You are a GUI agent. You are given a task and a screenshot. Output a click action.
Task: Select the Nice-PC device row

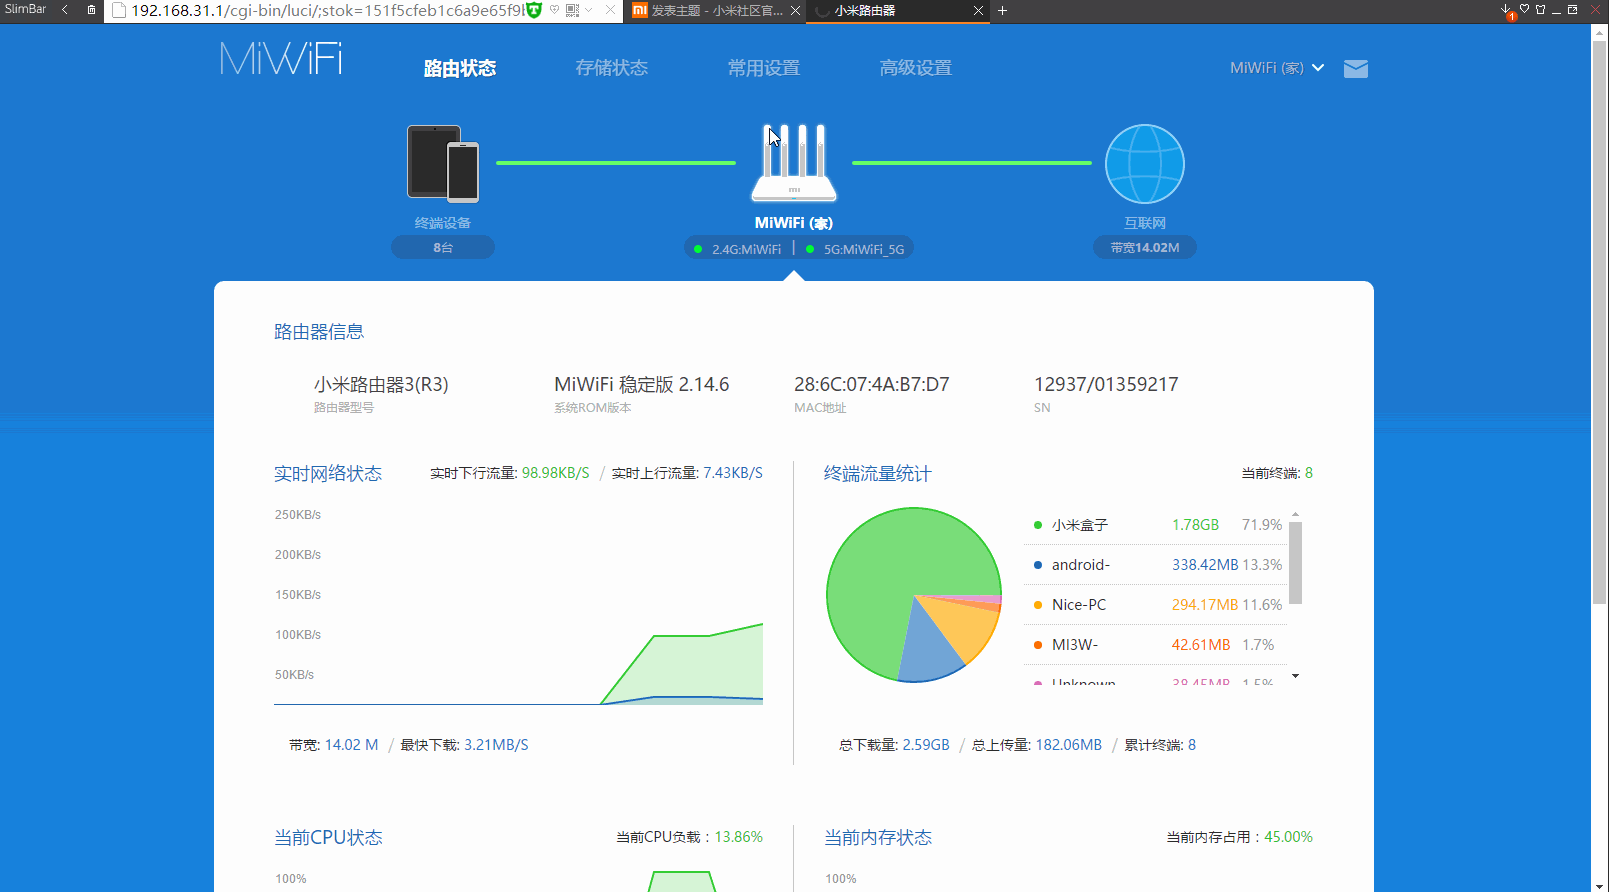pyautogui.click(x=1155, y=605)
